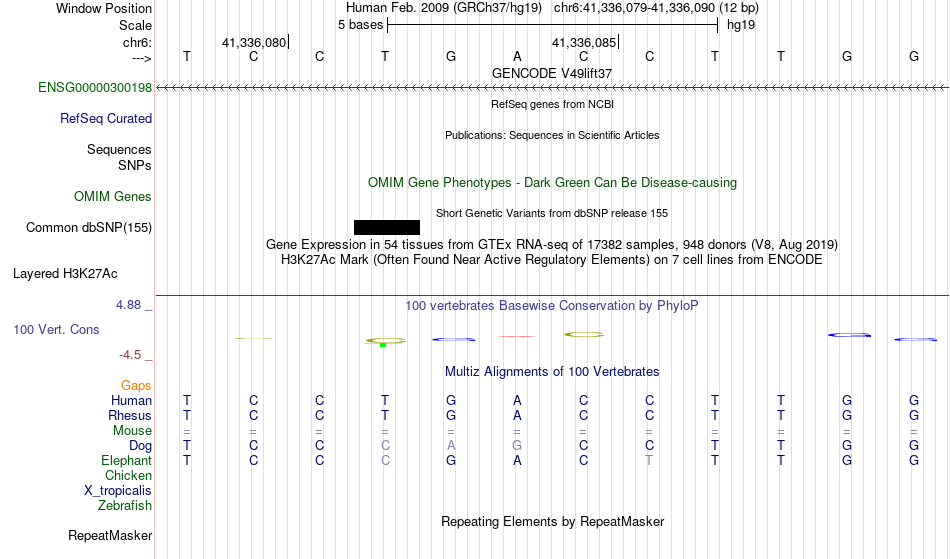Click the Chicken species label

128,475
